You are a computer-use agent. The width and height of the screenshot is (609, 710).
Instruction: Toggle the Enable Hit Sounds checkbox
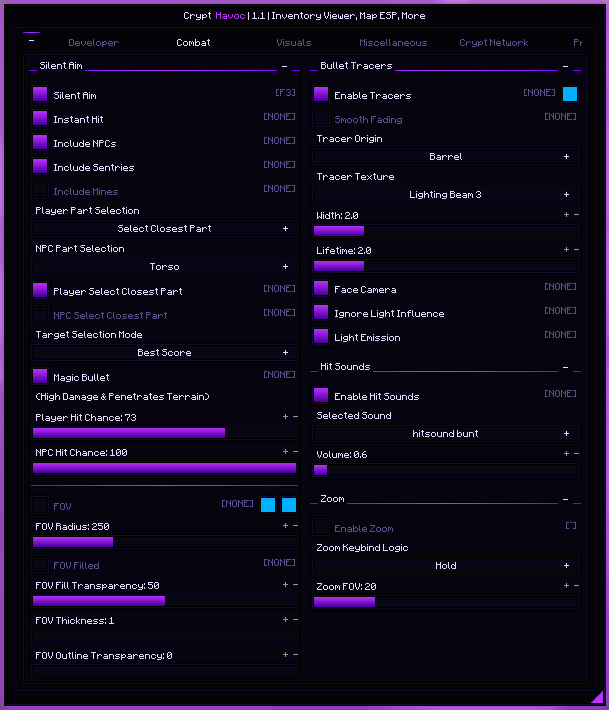[x=321, y=395]
